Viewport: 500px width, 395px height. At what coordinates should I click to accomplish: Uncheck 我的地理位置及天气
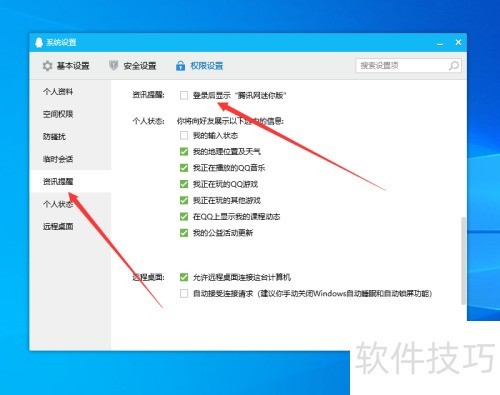tap(184, 152)
